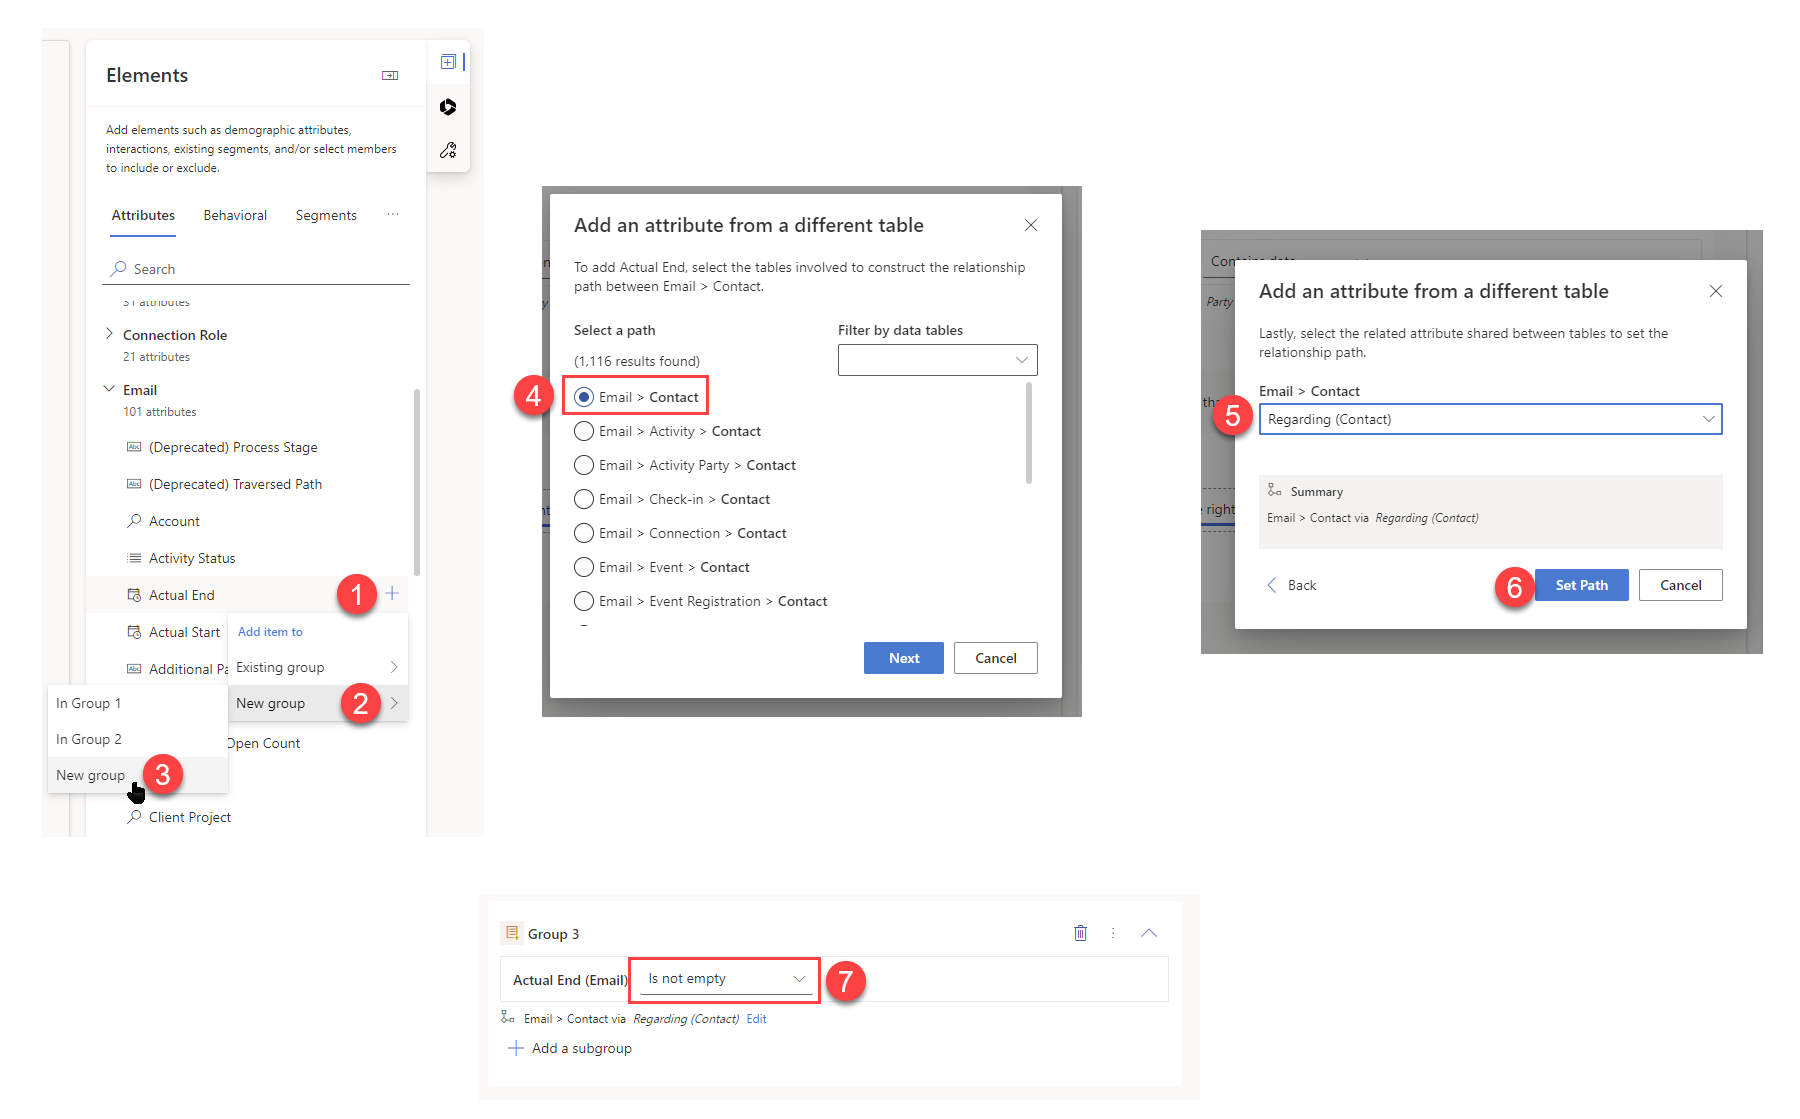The height and width of the screenshot is (1119, 1800).
Task: Go Back in the attribute dialog
Action: tap(1292, 585)
